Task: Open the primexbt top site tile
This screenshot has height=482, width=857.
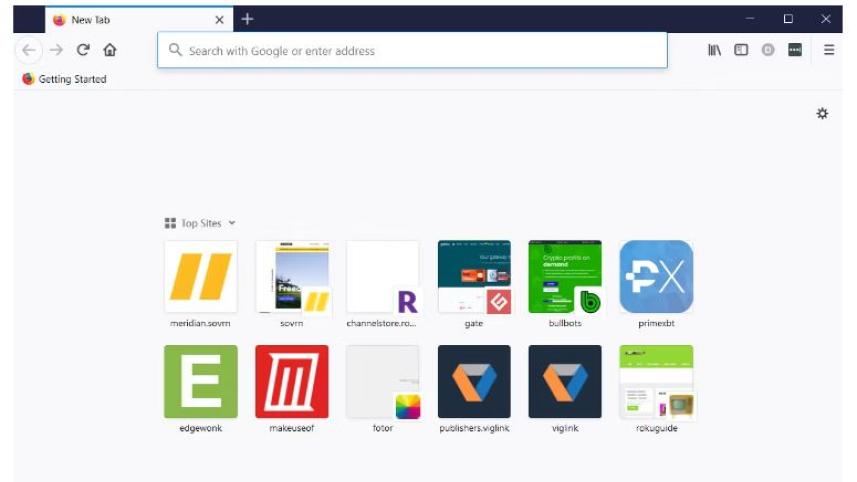Action: [656, 277]
